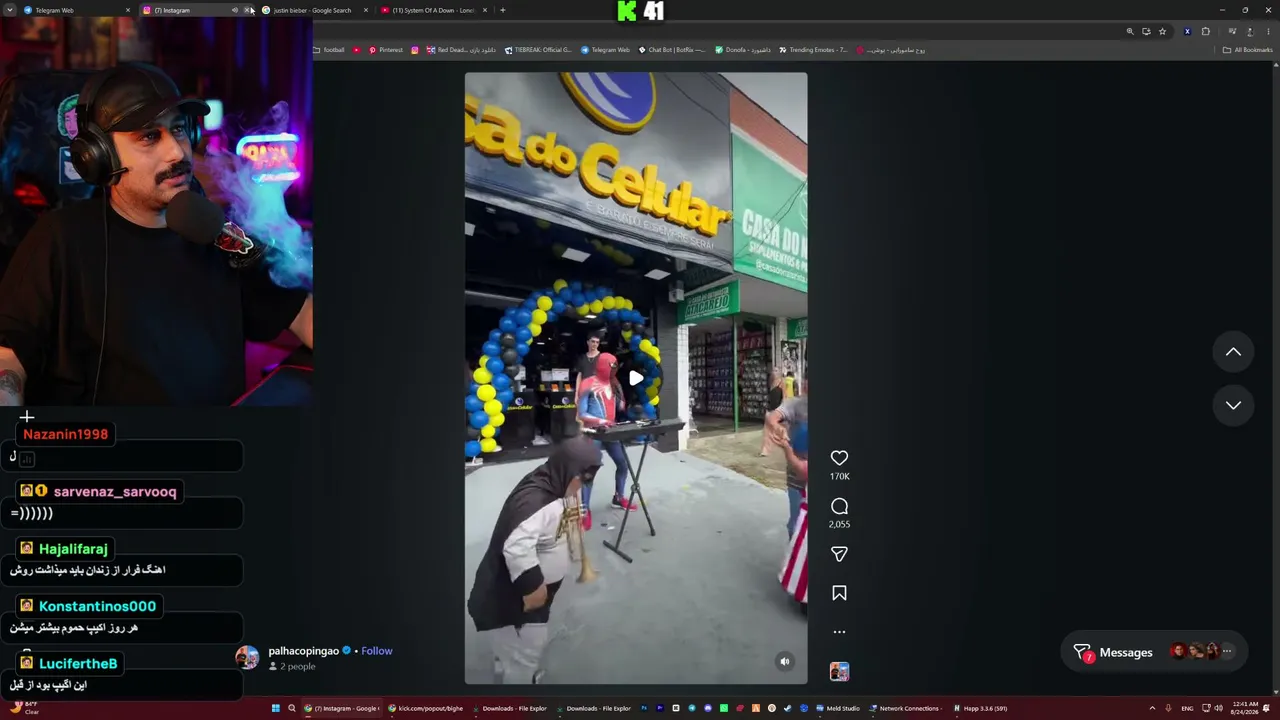
Task: Follow the palhacopingao account
Action: coord(377,651)
